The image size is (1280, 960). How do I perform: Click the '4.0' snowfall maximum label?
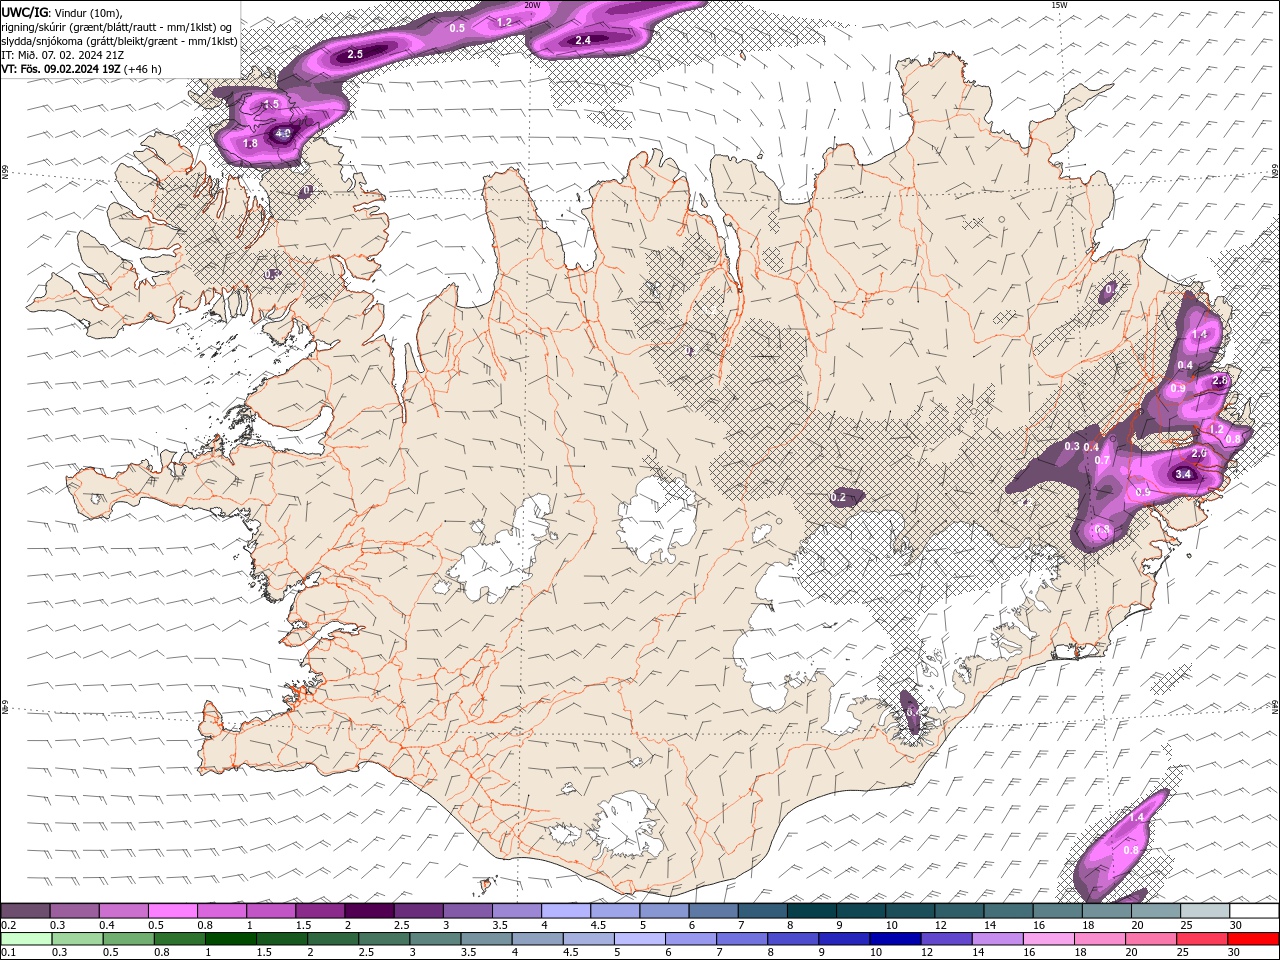283,133
